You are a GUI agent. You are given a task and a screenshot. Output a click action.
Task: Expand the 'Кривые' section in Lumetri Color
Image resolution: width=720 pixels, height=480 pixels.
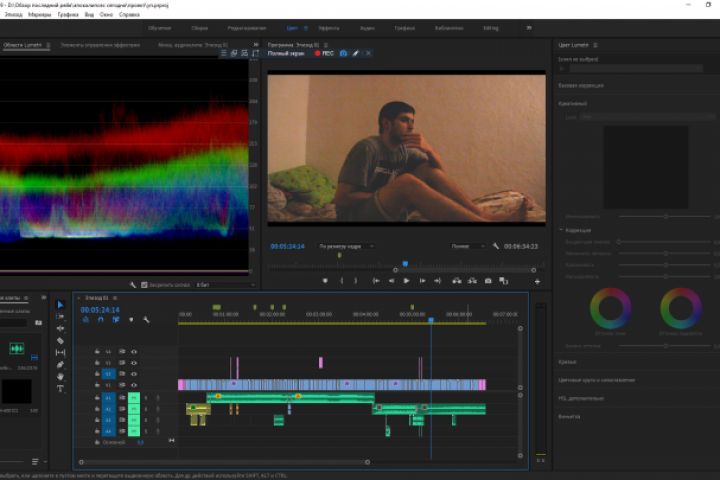click(567, 361)
